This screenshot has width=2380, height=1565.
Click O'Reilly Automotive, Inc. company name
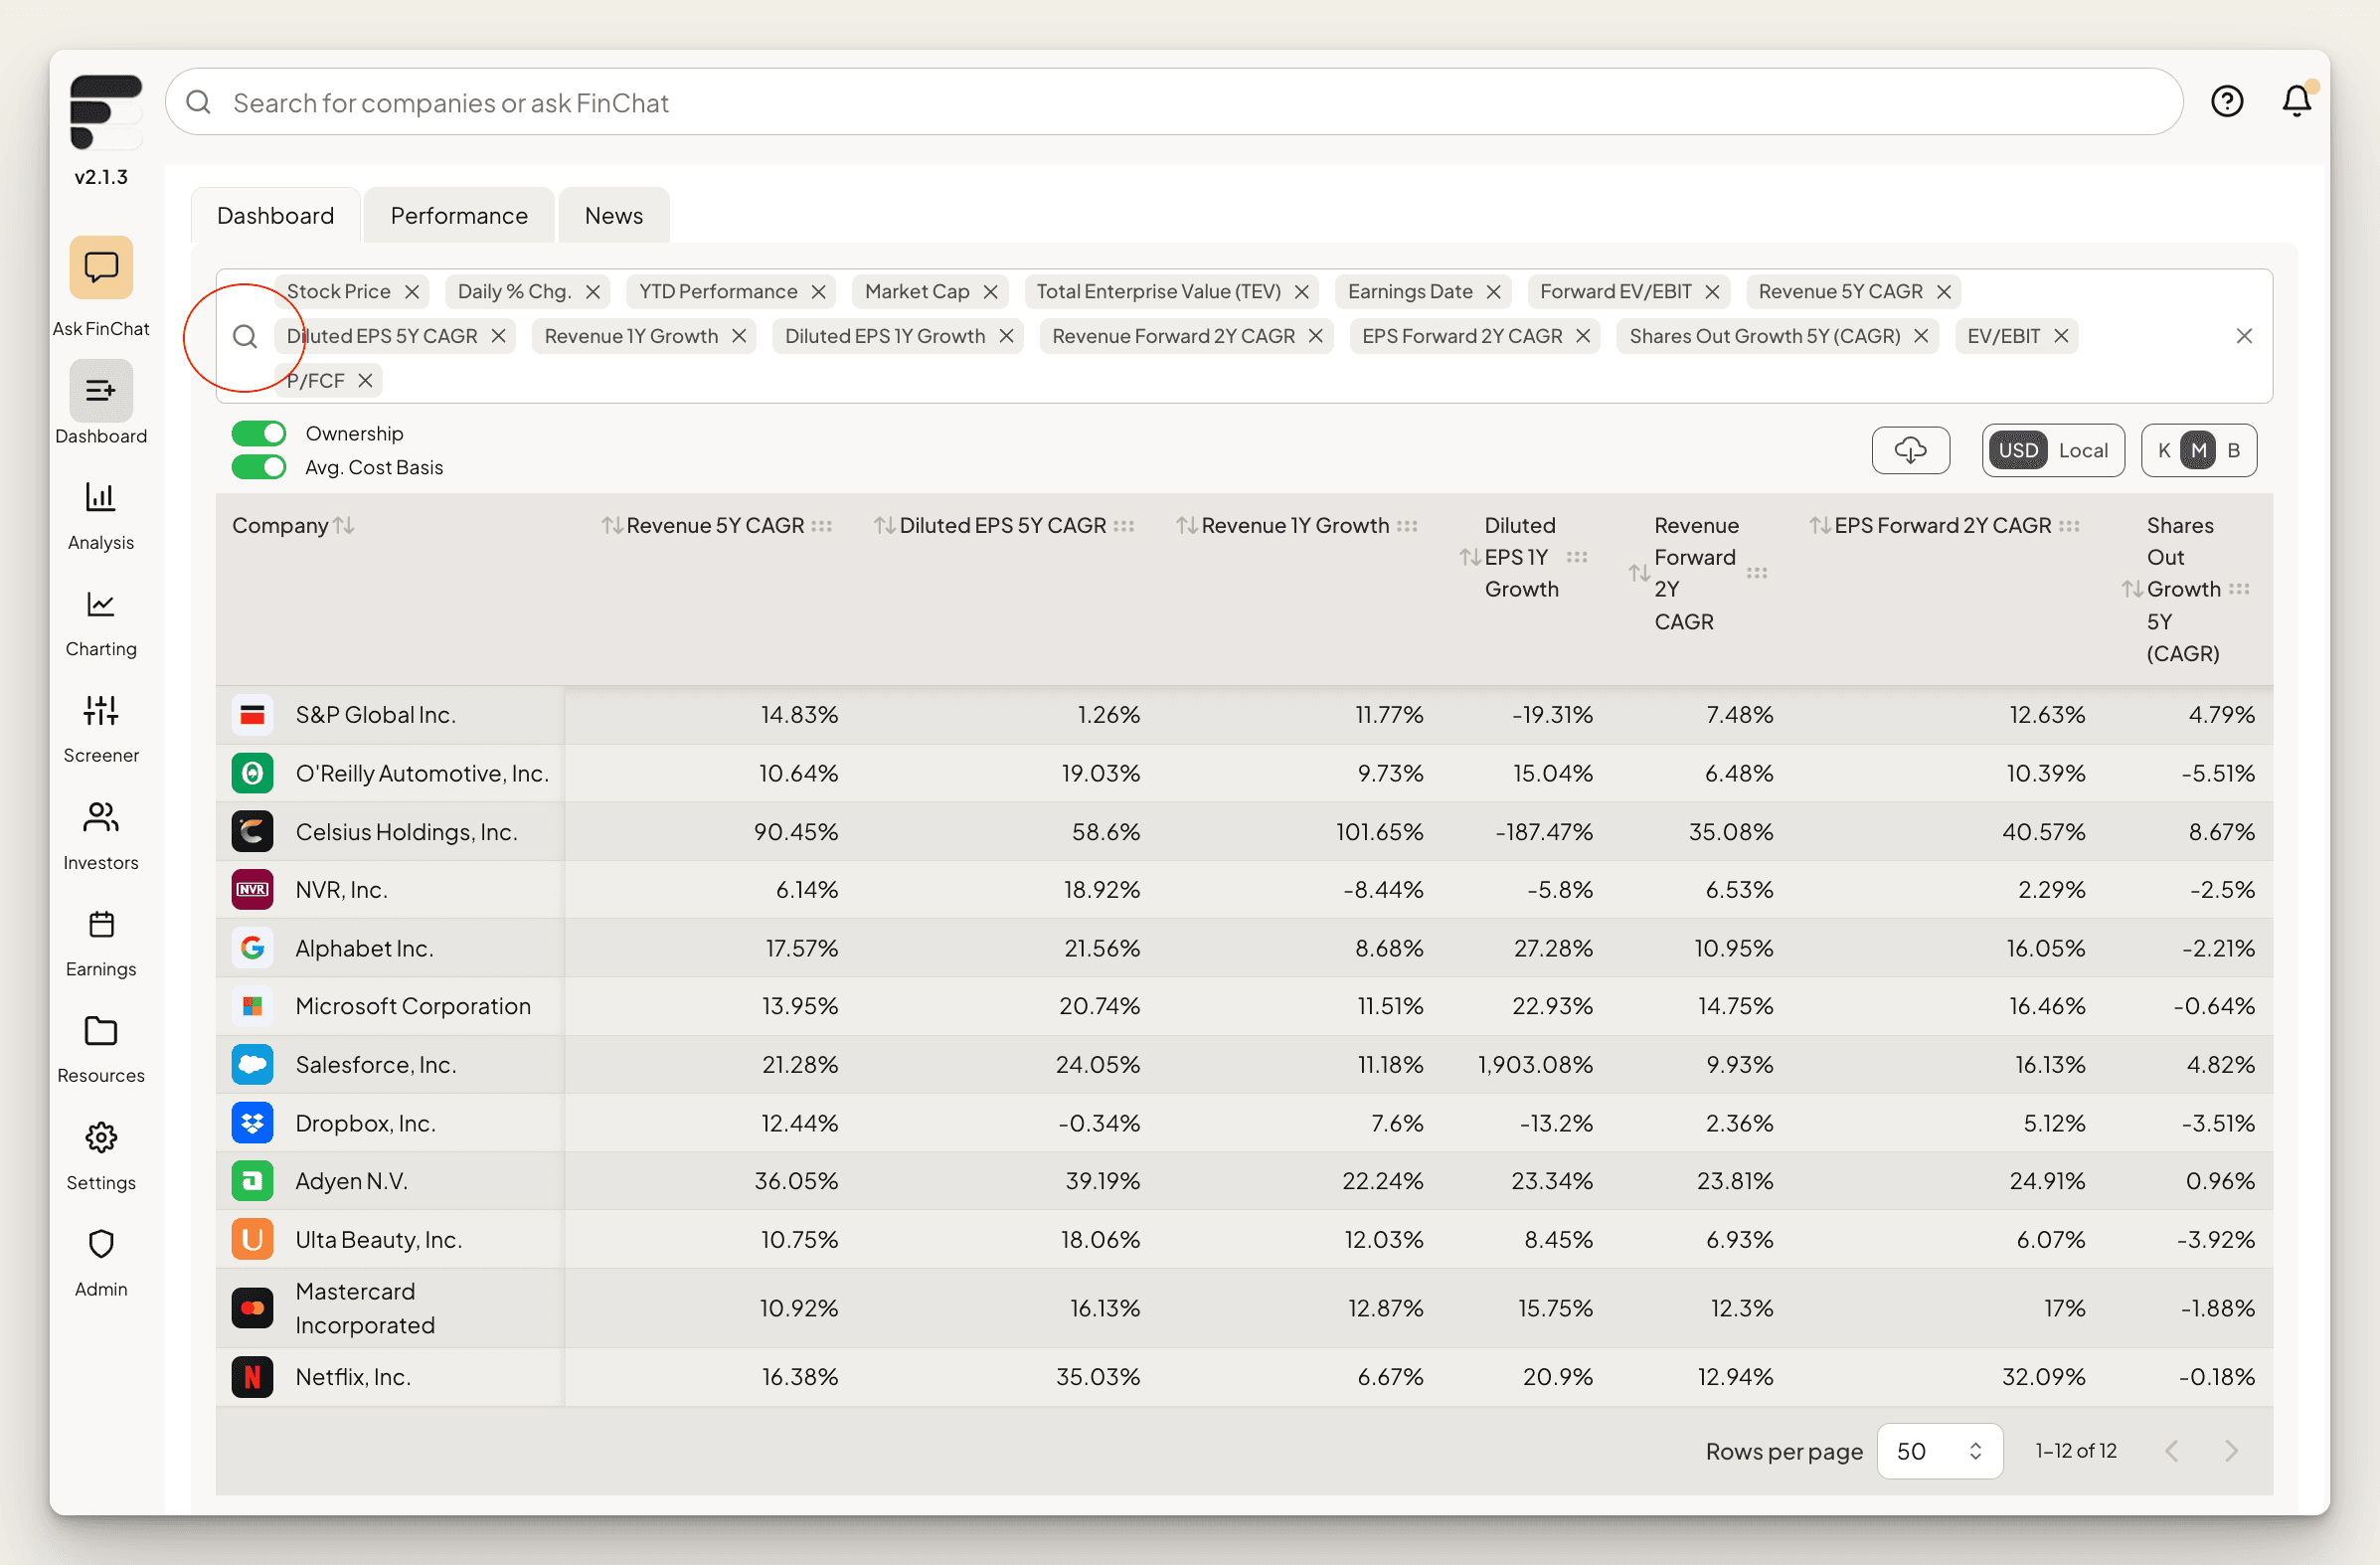point(422,773)
